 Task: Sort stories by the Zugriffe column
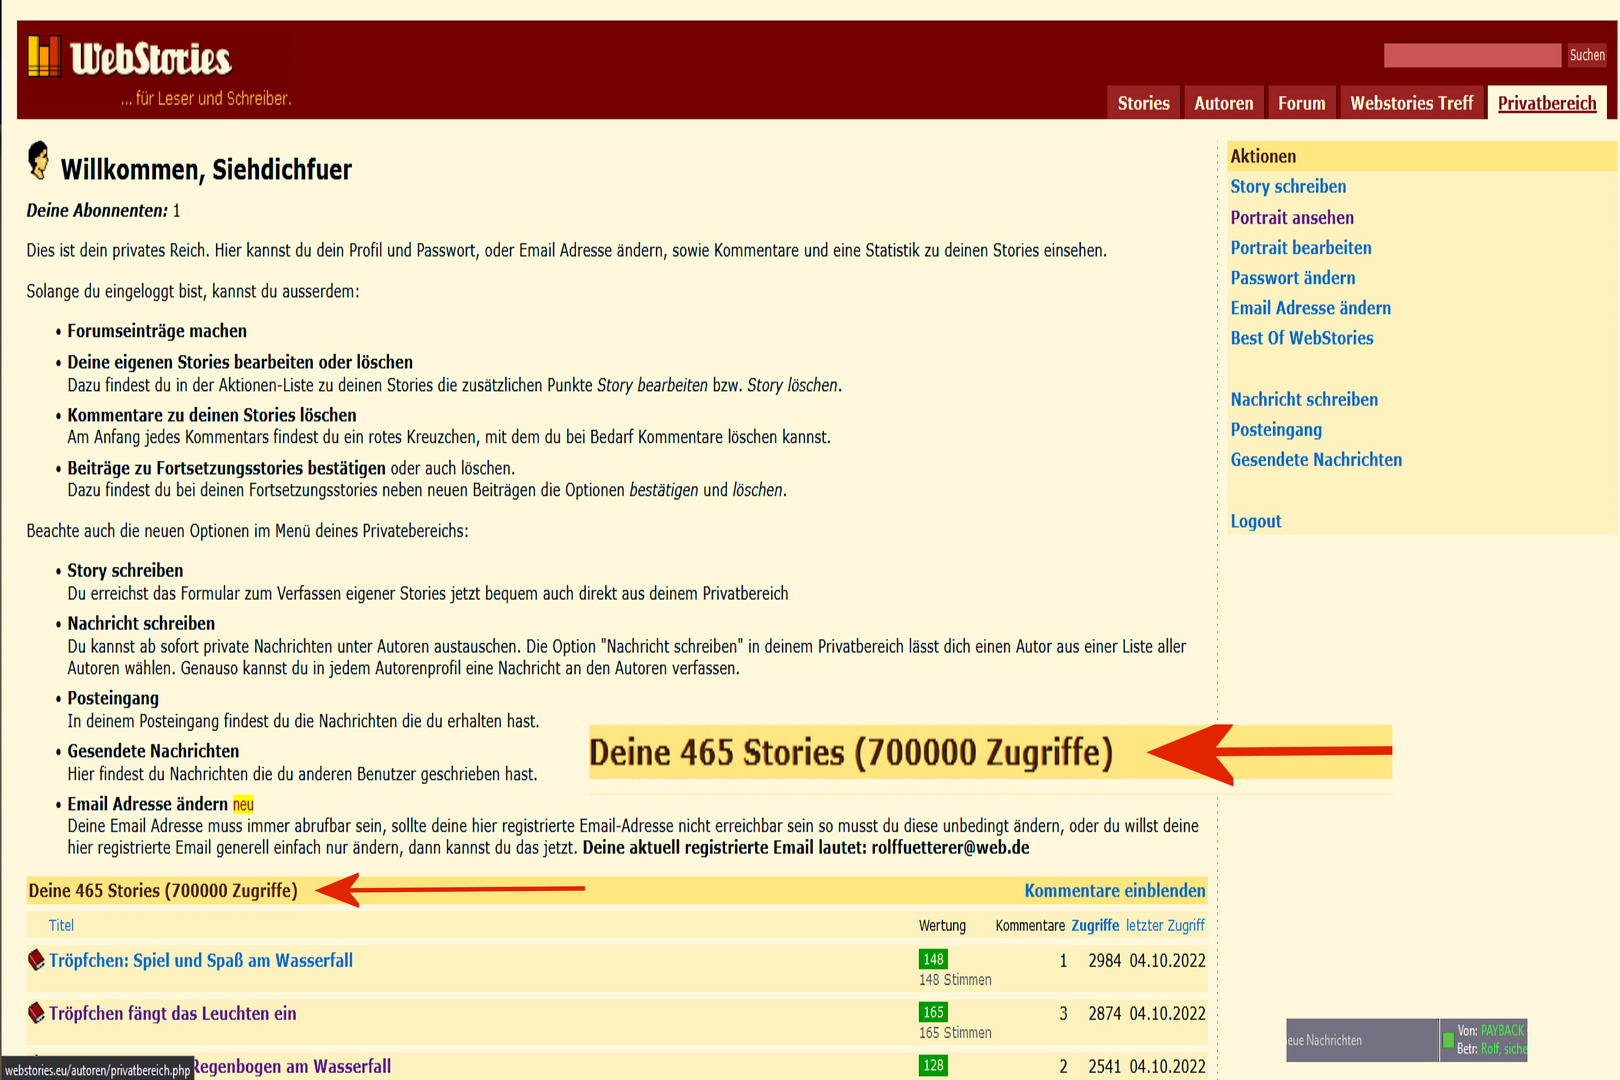(1095, 925)
